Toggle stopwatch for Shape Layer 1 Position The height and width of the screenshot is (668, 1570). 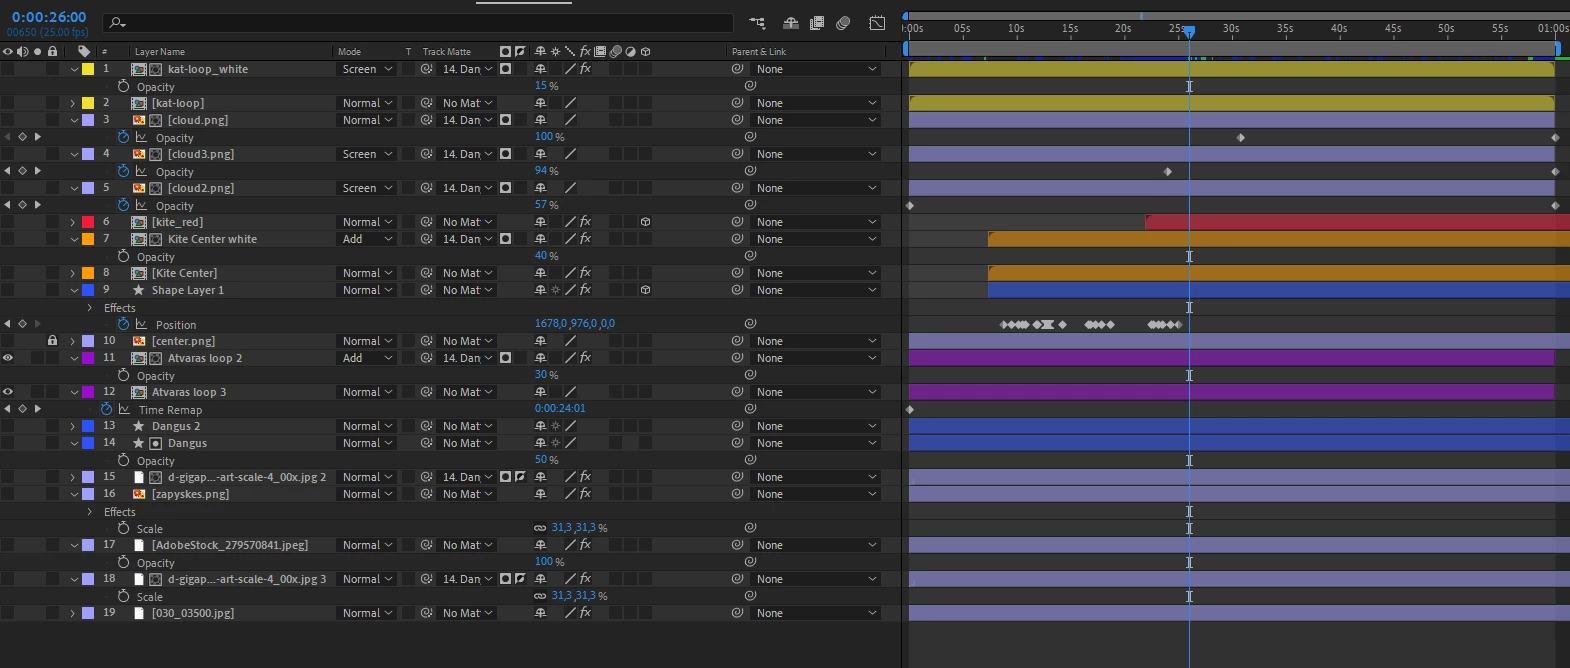(x=124, y=324)
